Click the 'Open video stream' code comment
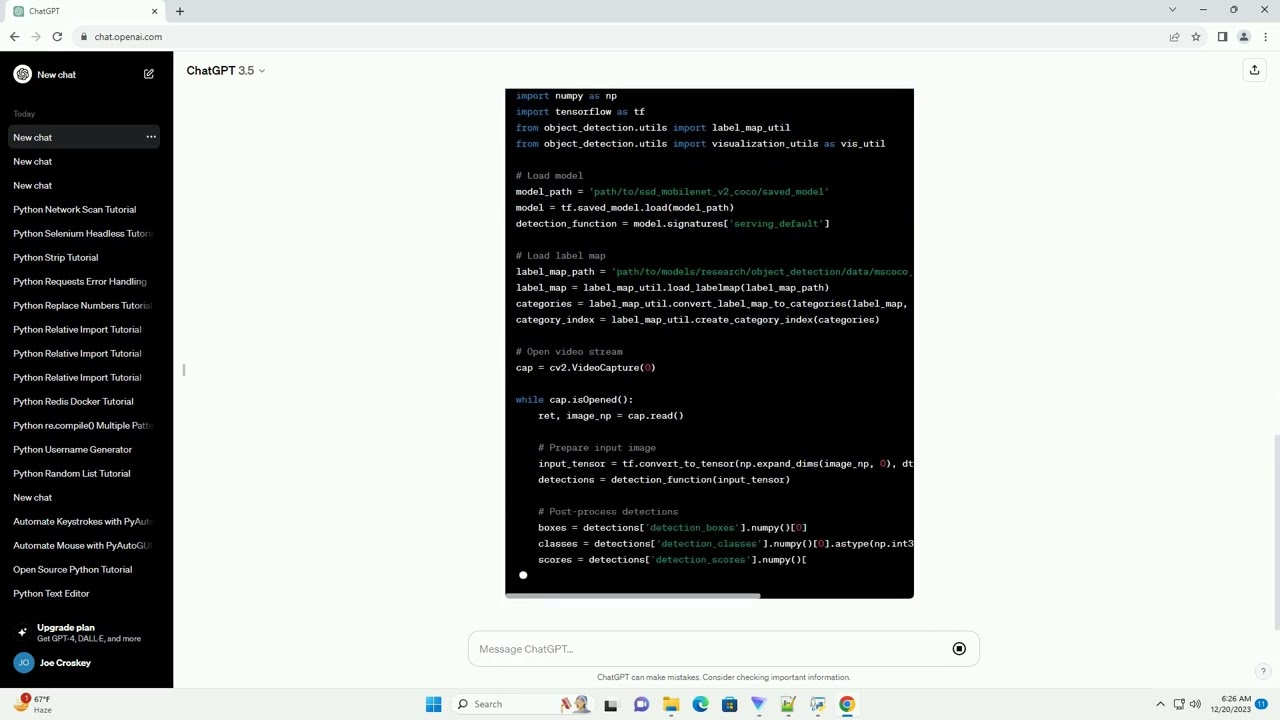This screenshot has width=1280, height=720. (569, 351)
